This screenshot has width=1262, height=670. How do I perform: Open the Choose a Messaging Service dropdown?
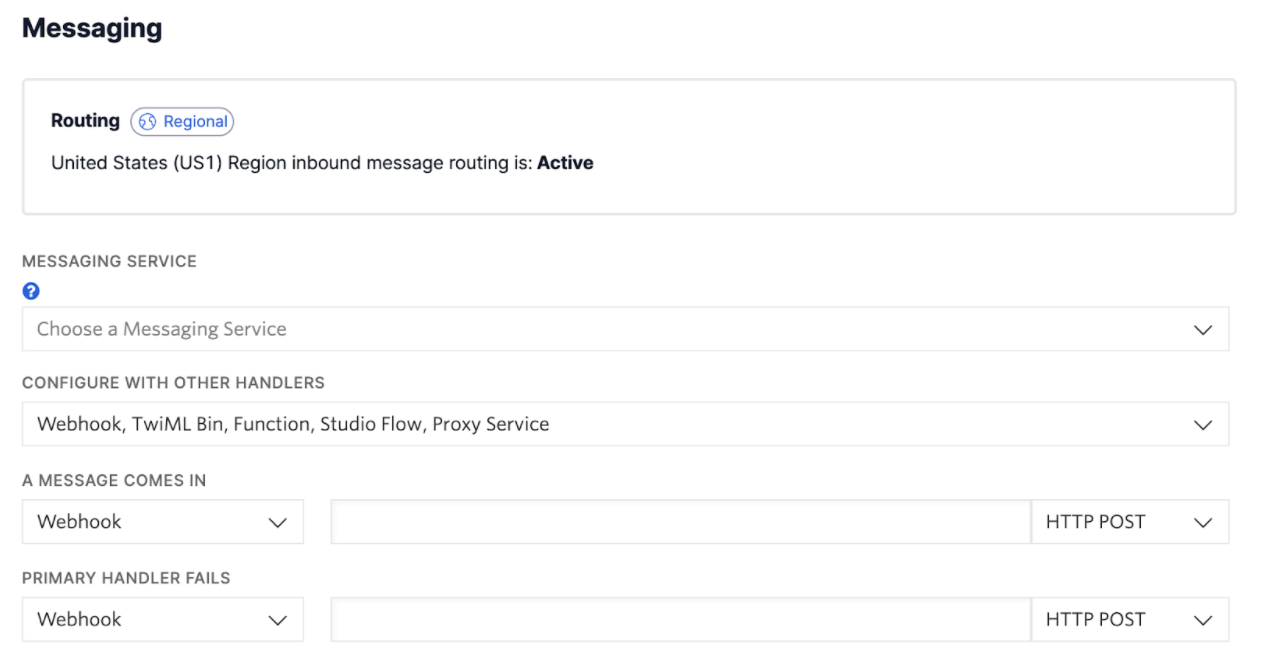(x=625, y=328)
